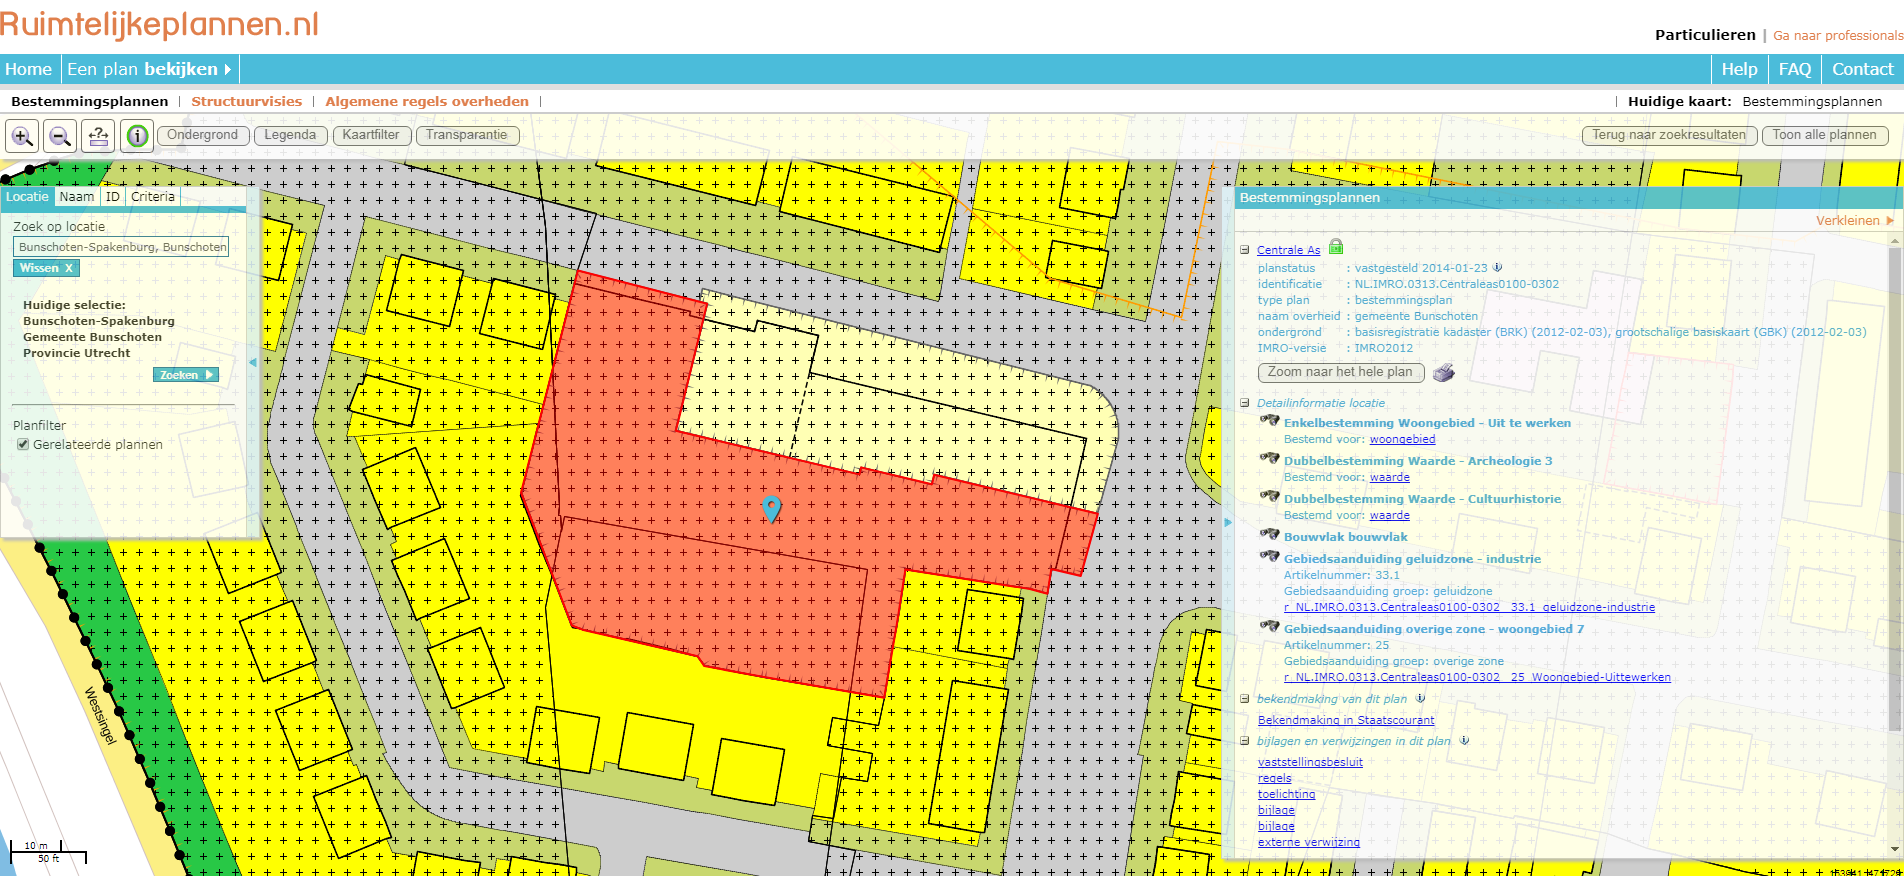Collapse right panel with its edge arrow
The width and height of the screenshot is (1904, 876).
pyautogui.click(x=1228, y=522)
